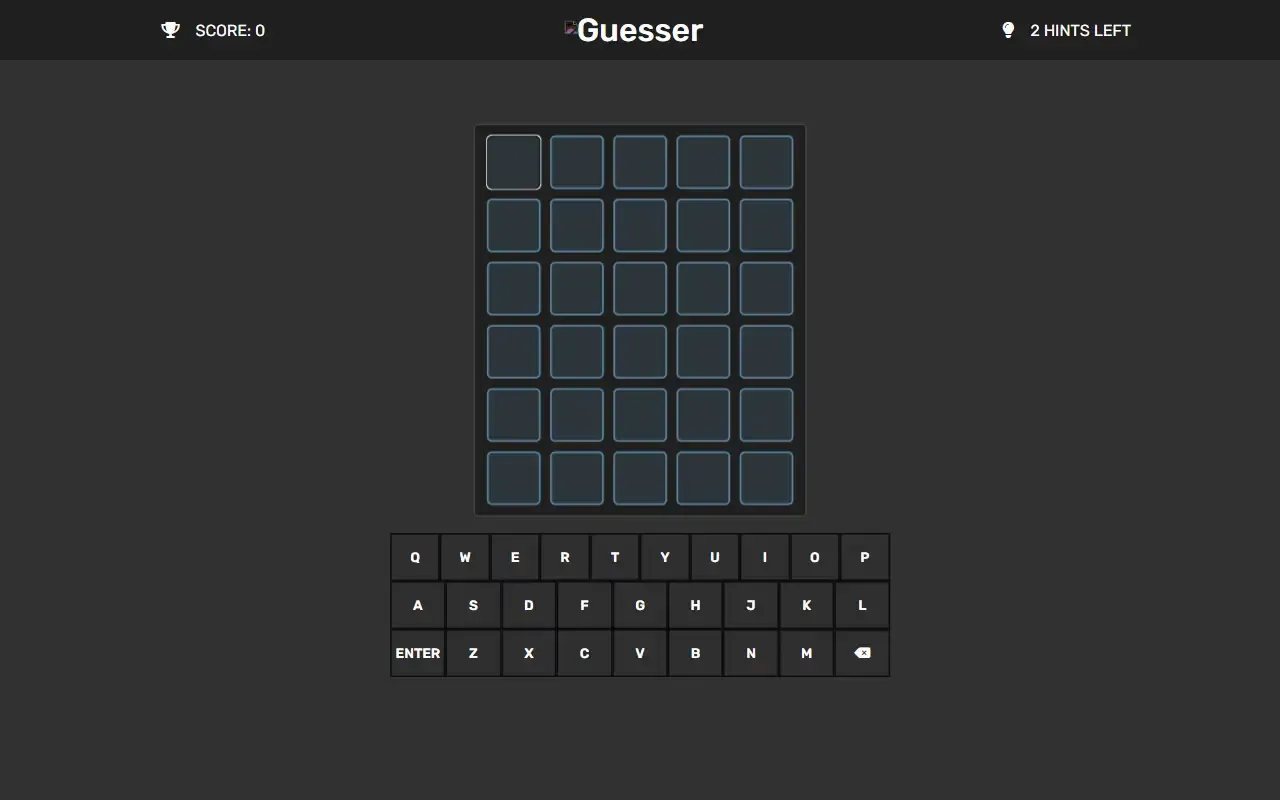Tap the Q key on keyboard
This screenshot has height=800, width=1280.
click(x=415, y=557)
